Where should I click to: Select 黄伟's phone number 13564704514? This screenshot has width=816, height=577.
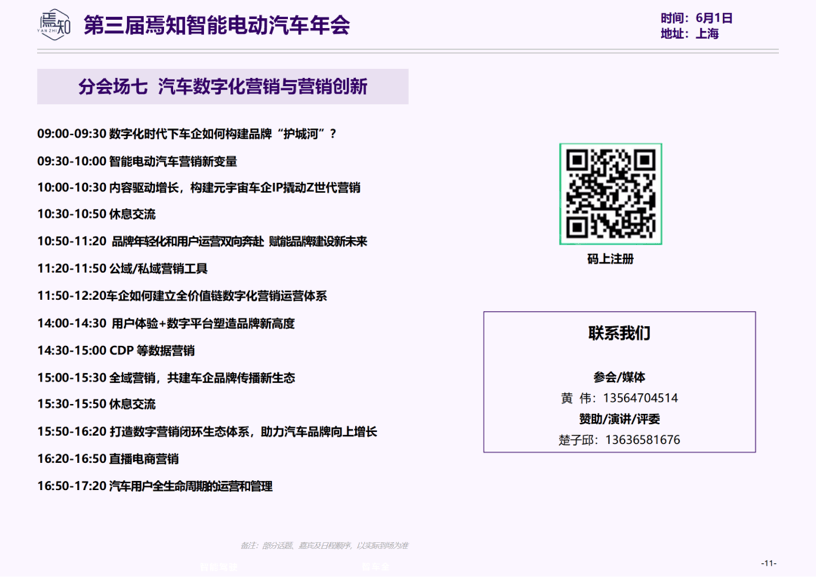(640, 399)
